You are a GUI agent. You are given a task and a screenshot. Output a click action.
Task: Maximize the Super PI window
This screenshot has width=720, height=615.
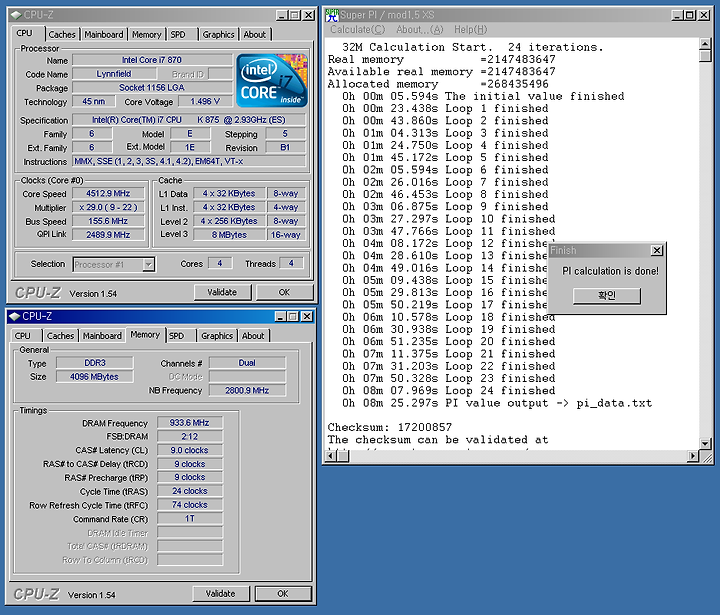(690, 15)
